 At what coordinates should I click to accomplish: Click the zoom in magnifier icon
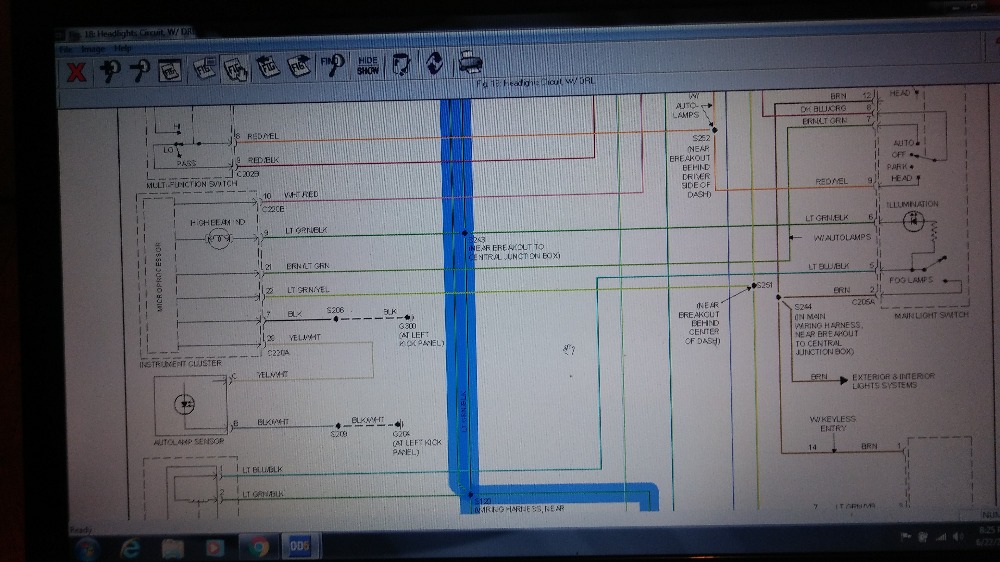click(109, 70)
